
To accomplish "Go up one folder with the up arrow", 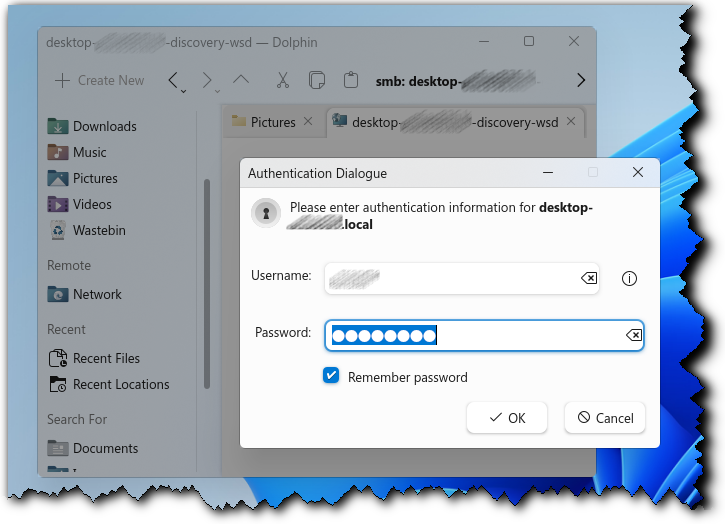I will click(x=241, y=80).
